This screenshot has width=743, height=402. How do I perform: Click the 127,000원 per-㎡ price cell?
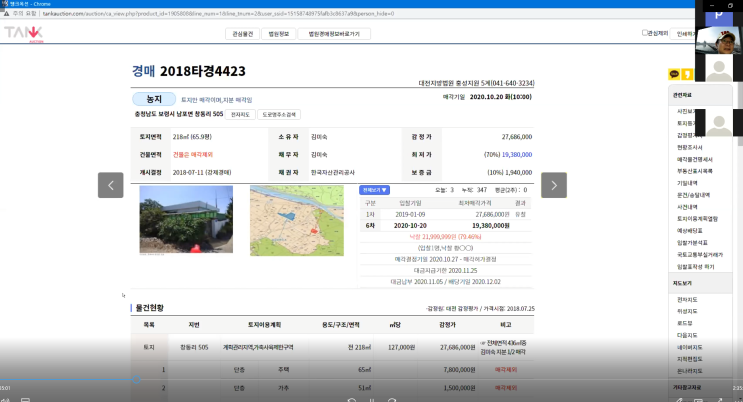(401, 347)
